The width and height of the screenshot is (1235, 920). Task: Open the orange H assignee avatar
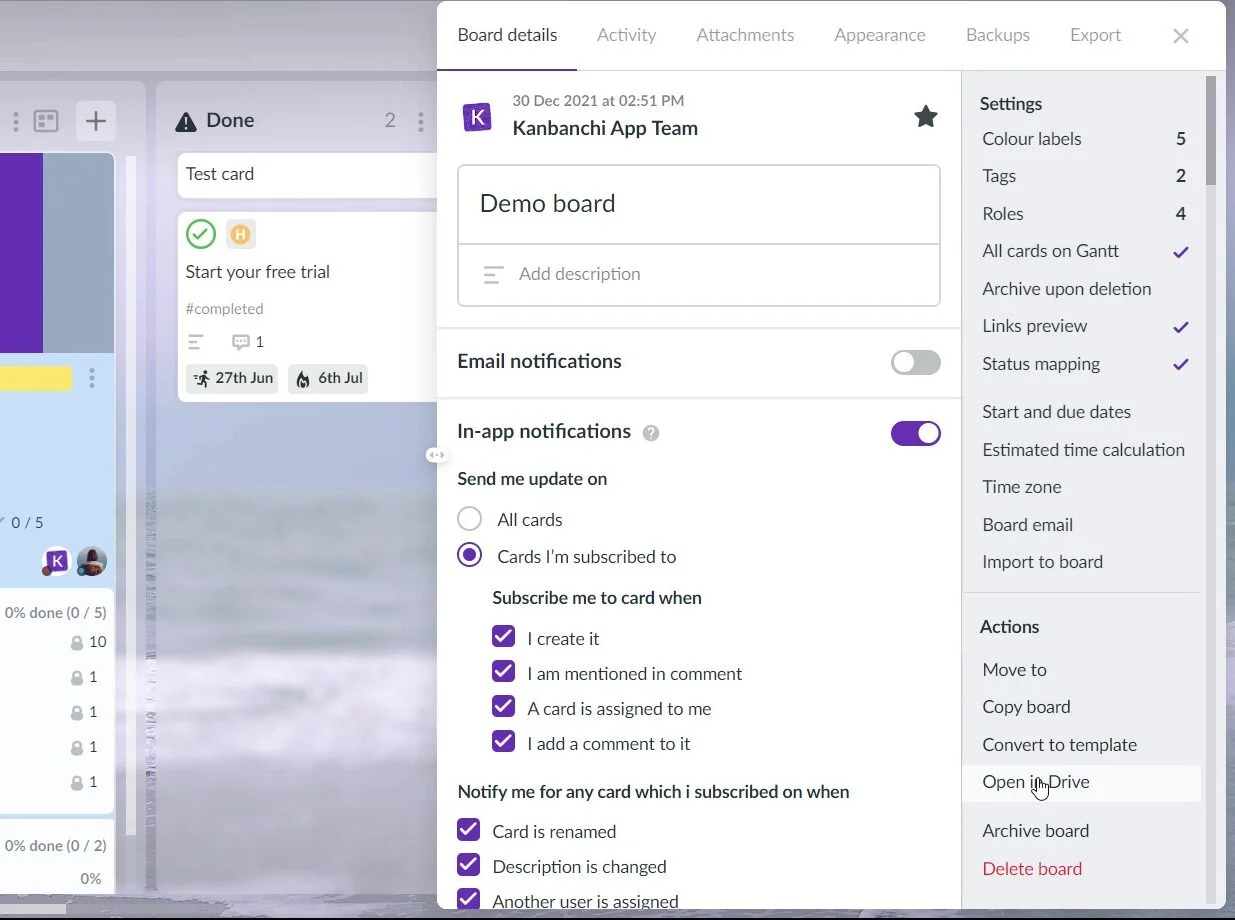coord(240,235)
